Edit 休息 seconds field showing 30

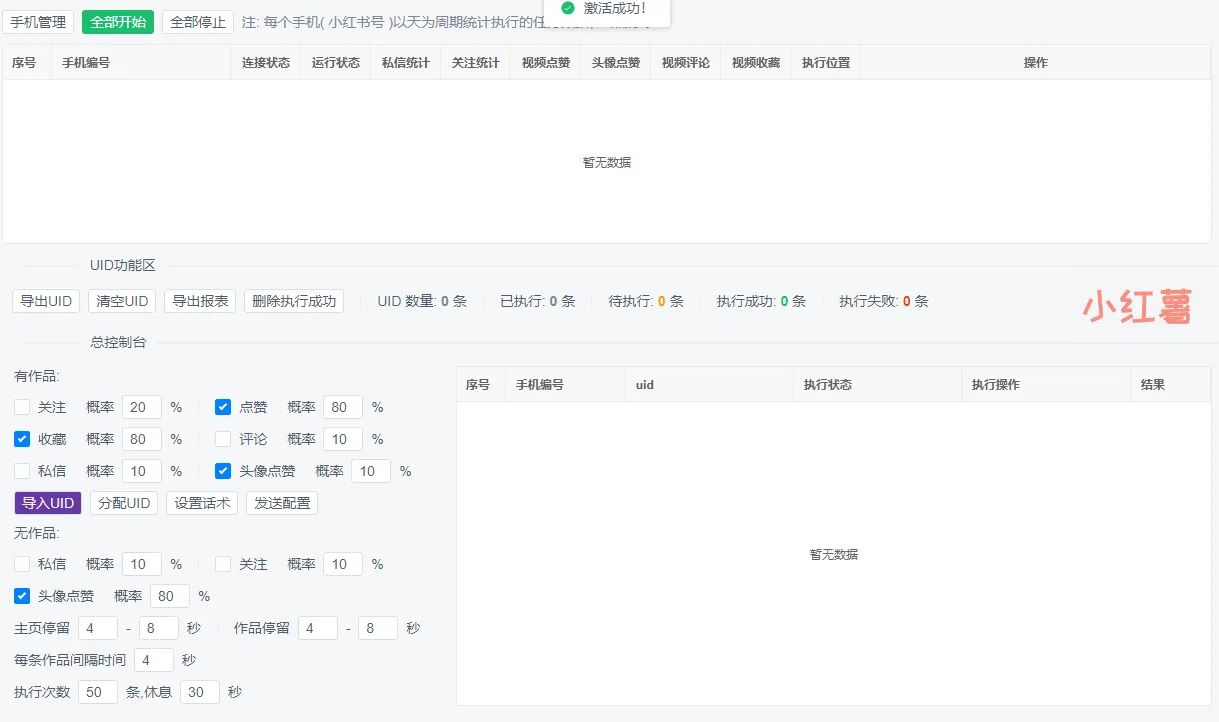pyautogui.click(x=200, y=692)
